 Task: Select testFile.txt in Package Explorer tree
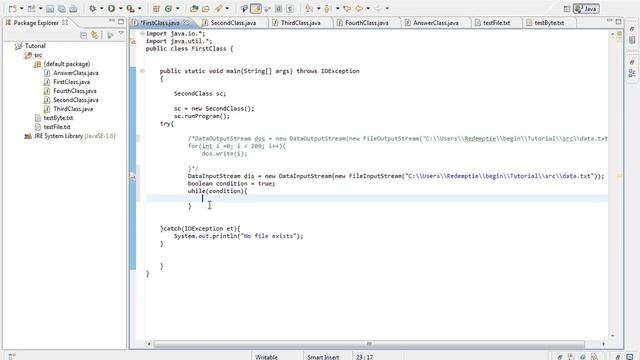click(x=57, y=127)
